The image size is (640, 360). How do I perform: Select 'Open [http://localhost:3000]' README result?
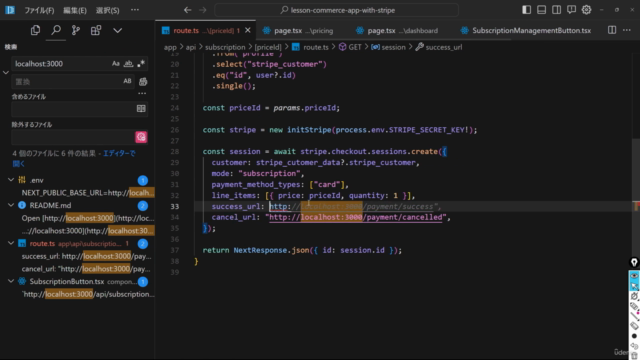(x=88, y=218)
